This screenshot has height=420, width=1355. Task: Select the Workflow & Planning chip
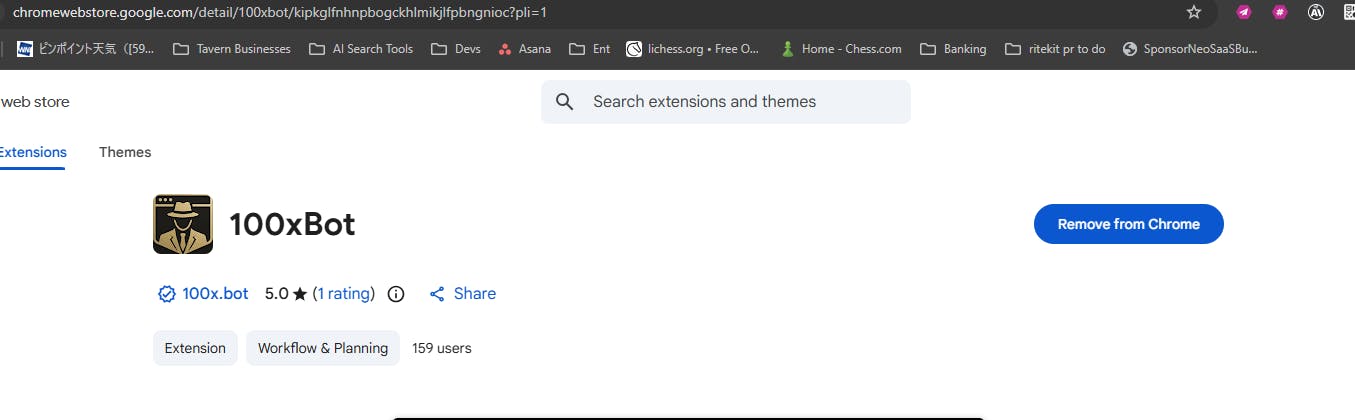(323, 348)
